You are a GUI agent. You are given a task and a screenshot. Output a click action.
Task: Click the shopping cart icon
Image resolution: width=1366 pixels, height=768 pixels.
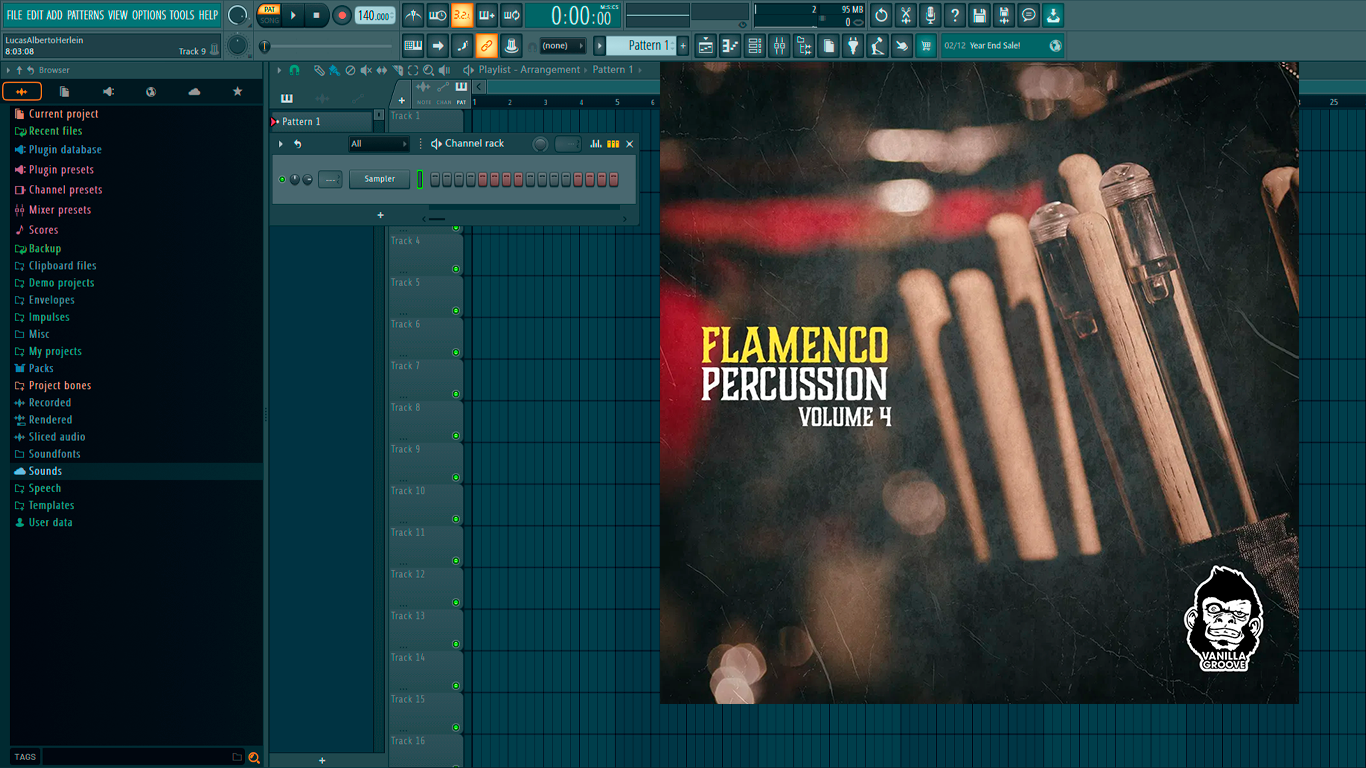tap(926, 45)
